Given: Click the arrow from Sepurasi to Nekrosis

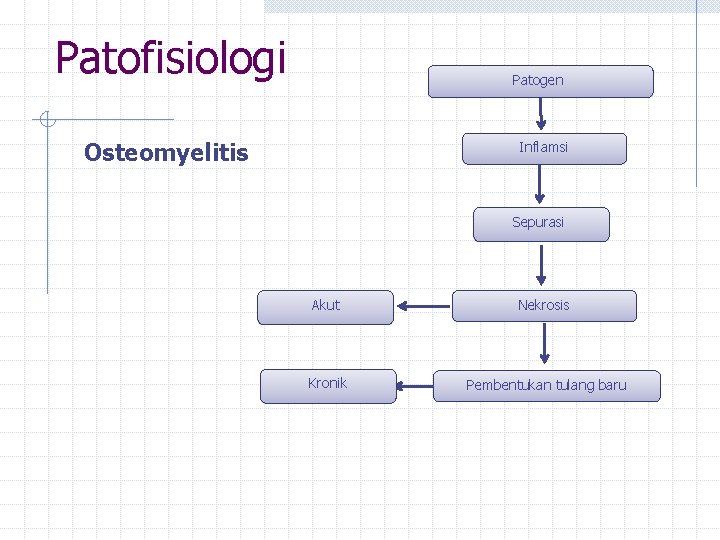Looking at the screenshot, I should 541,265.
